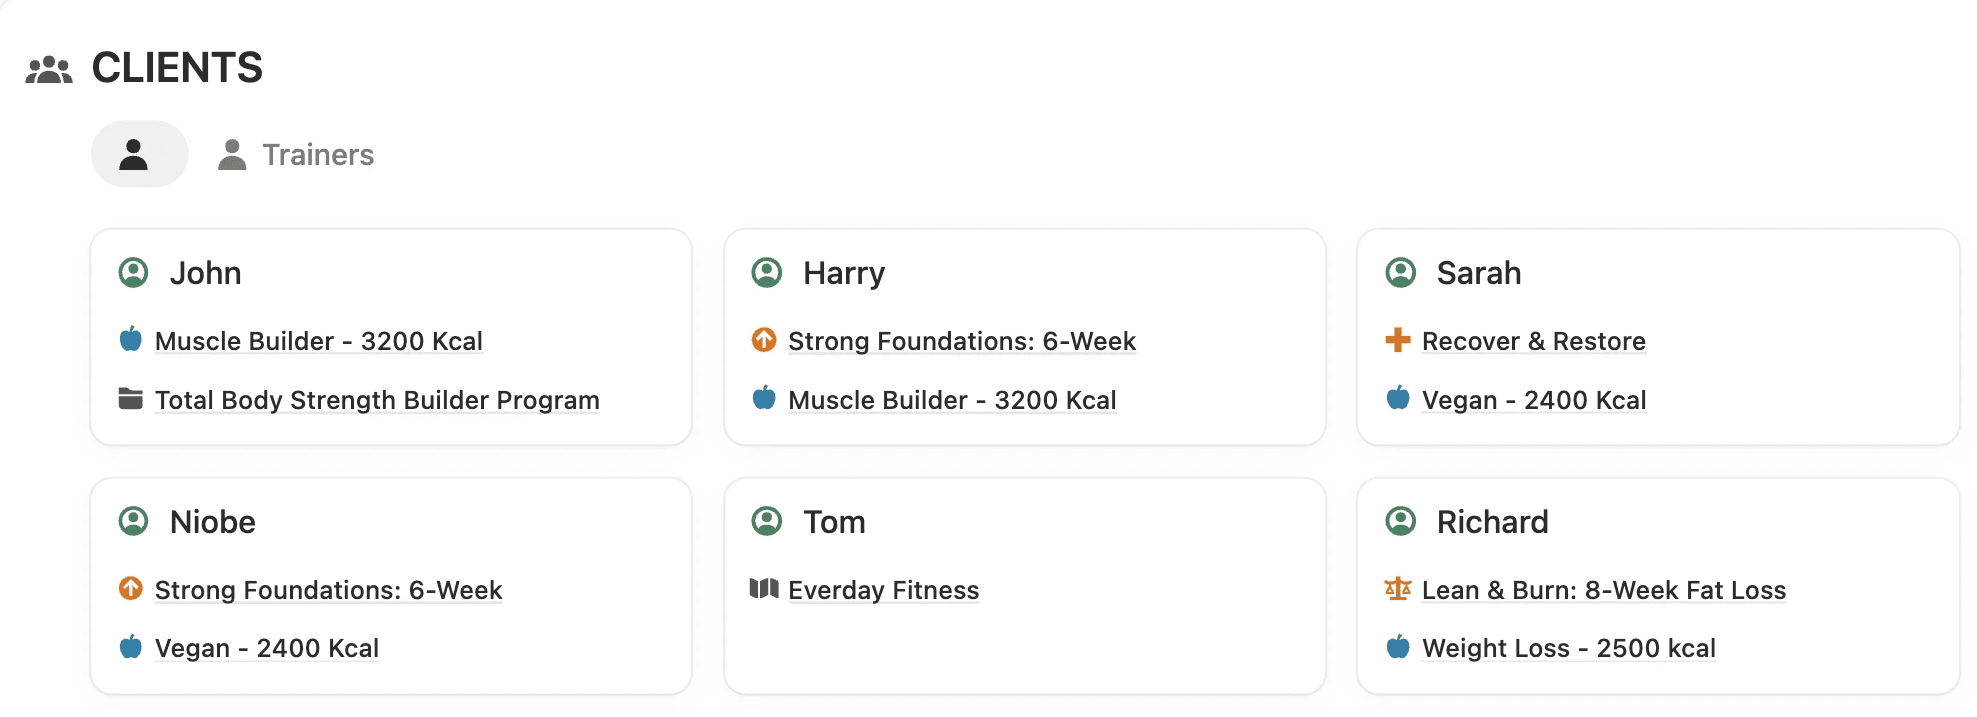Click the apple icon beside Weight Loss - 2500 kcal
Screen dimensions: 1977x717
pos(1400,647)
